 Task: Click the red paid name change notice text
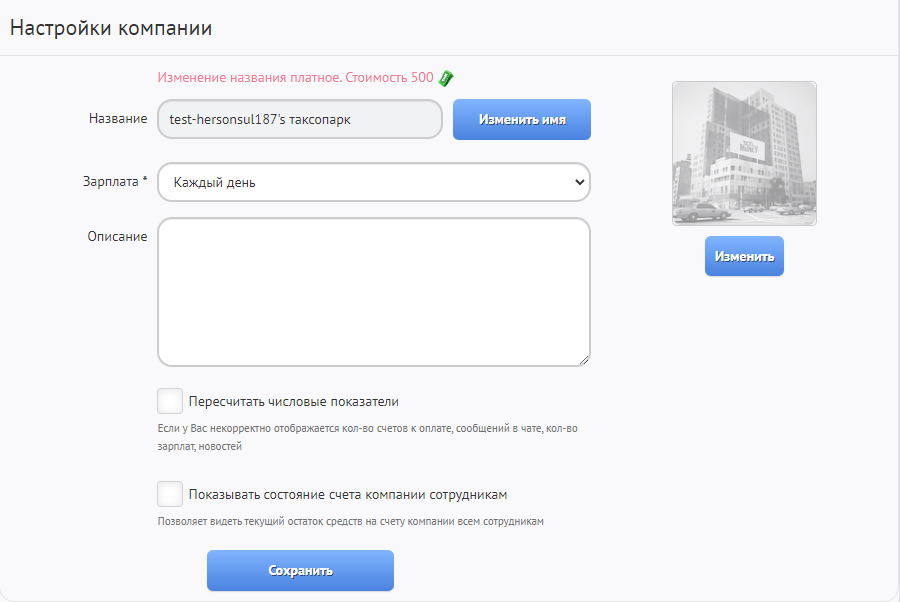295,78
